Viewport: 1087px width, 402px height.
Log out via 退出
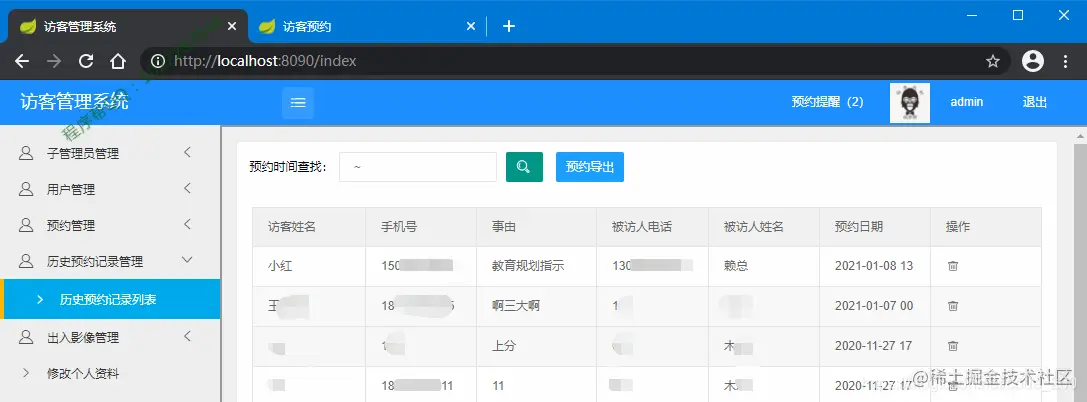[x=1034, y=102]
